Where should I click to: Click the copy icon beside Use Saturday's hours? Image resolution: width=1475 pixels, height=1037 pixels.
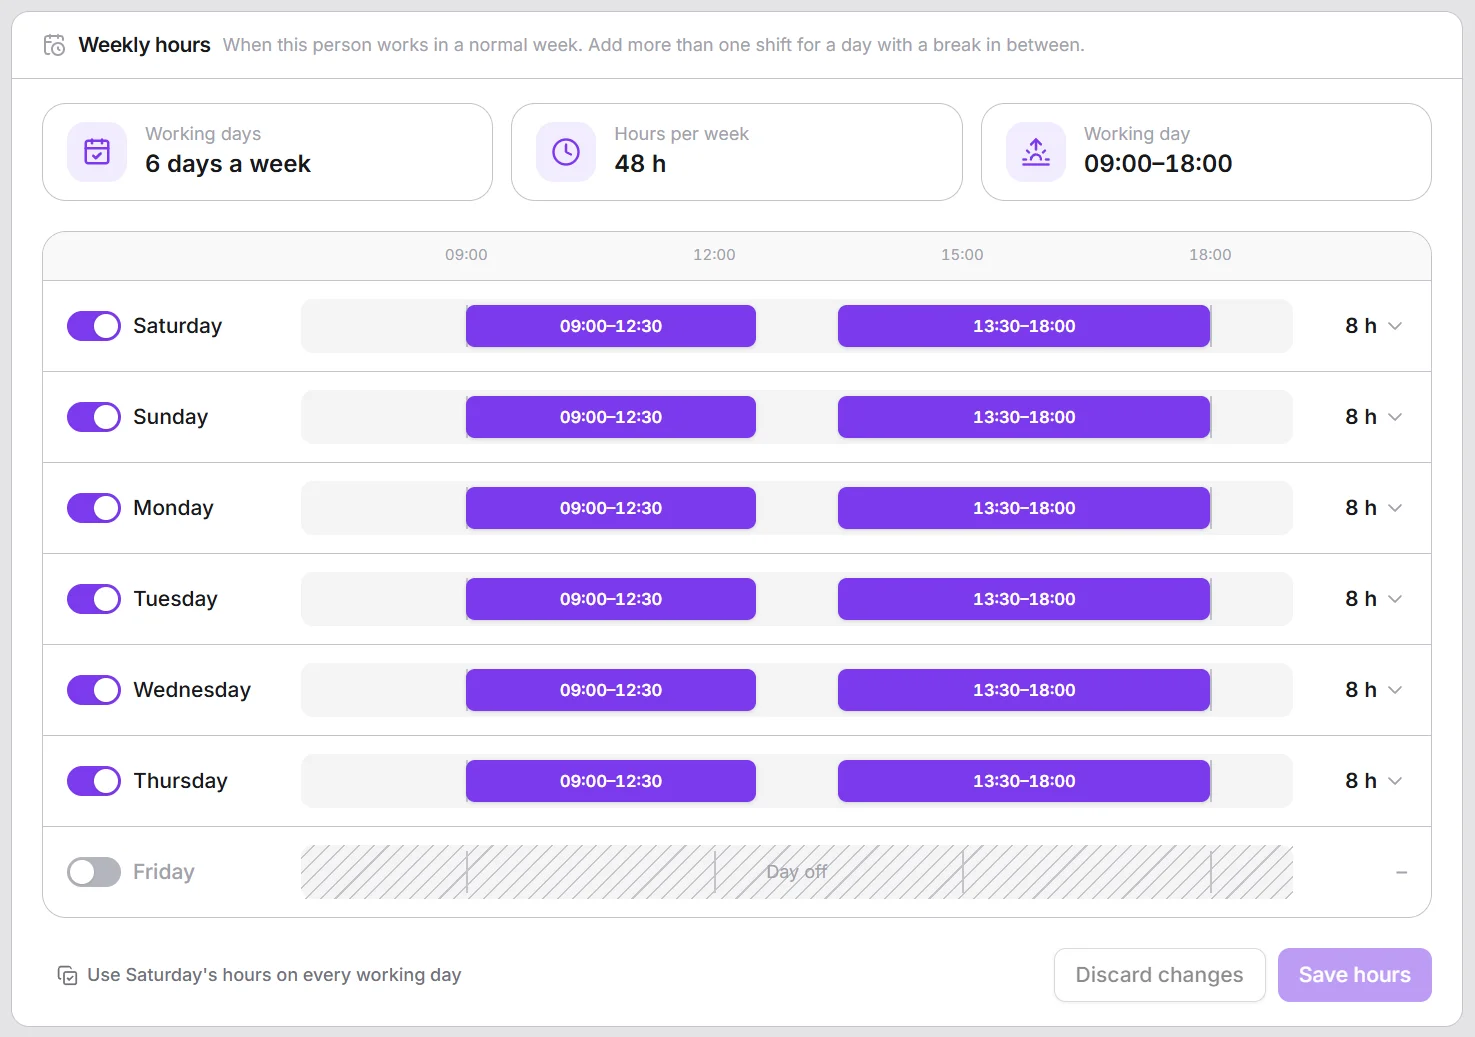(68, 975)
